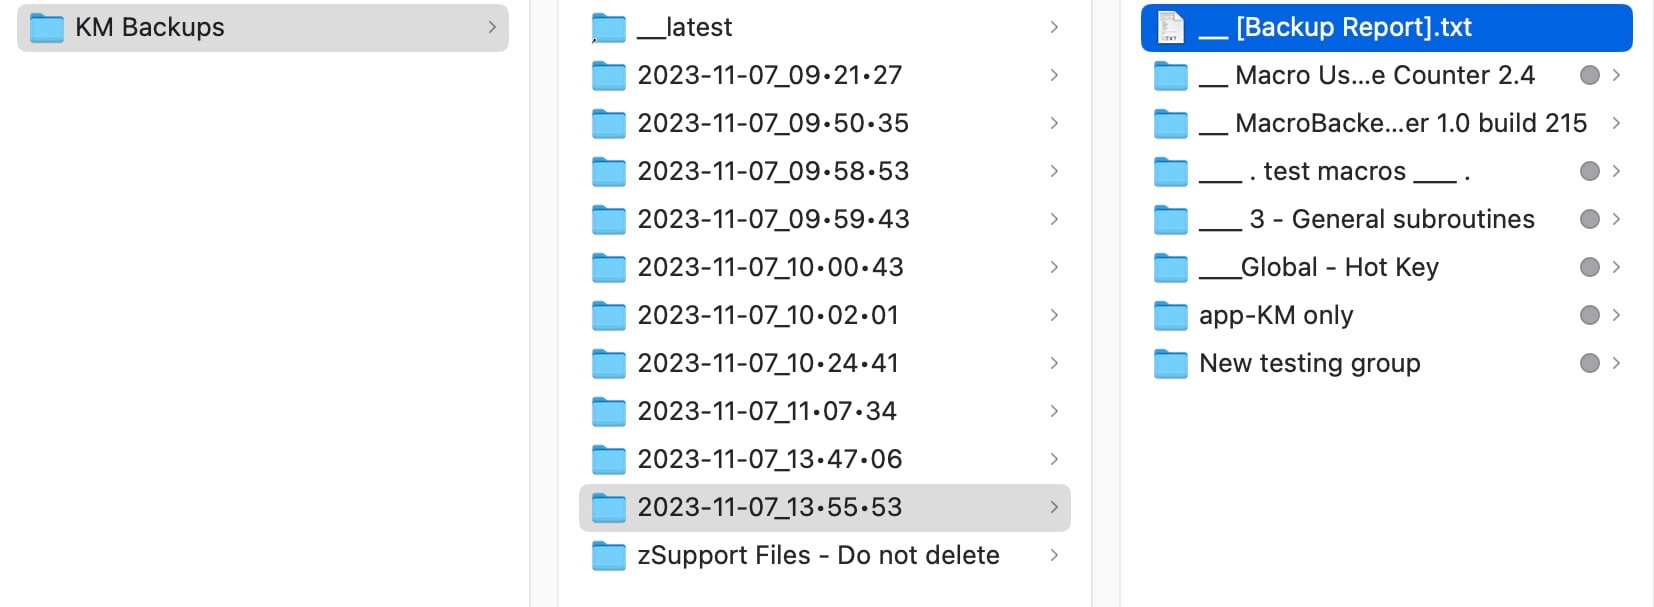Select the 2023-11-07_09•58•53 backup folder
The width and height of the screenshot is (1654, 607).
(x=773, y=172)
